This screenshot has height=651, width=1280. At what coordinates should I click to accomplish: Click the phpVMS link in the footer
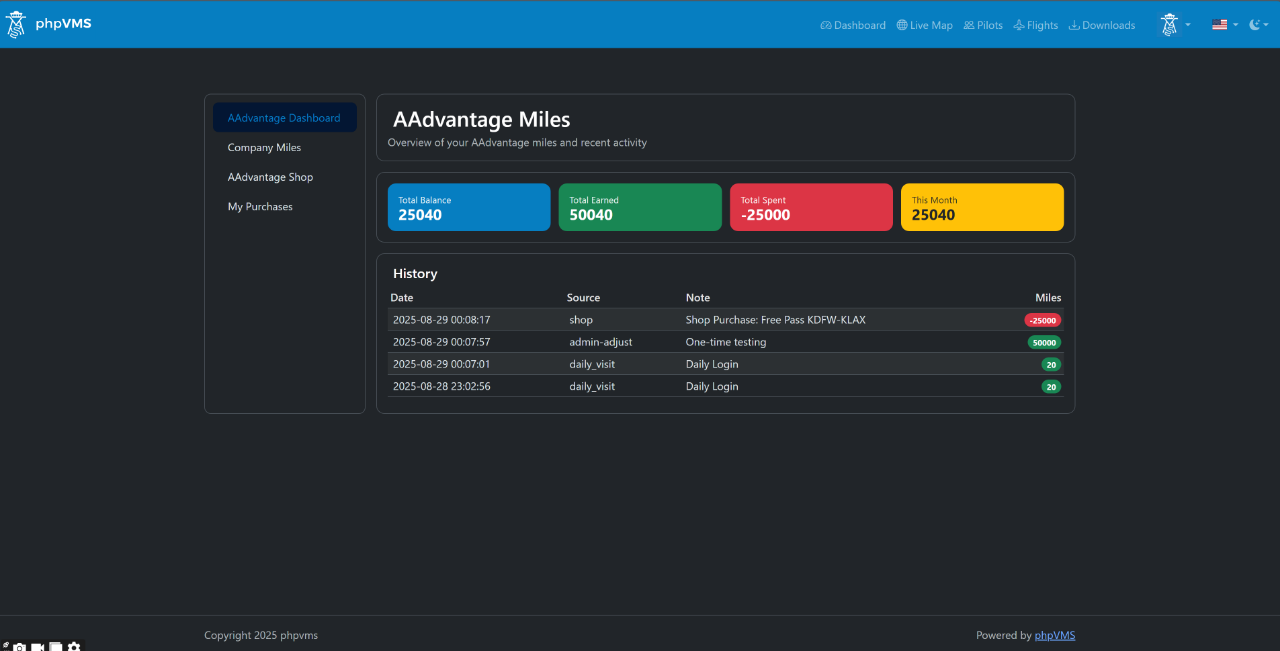[1054, 635]
